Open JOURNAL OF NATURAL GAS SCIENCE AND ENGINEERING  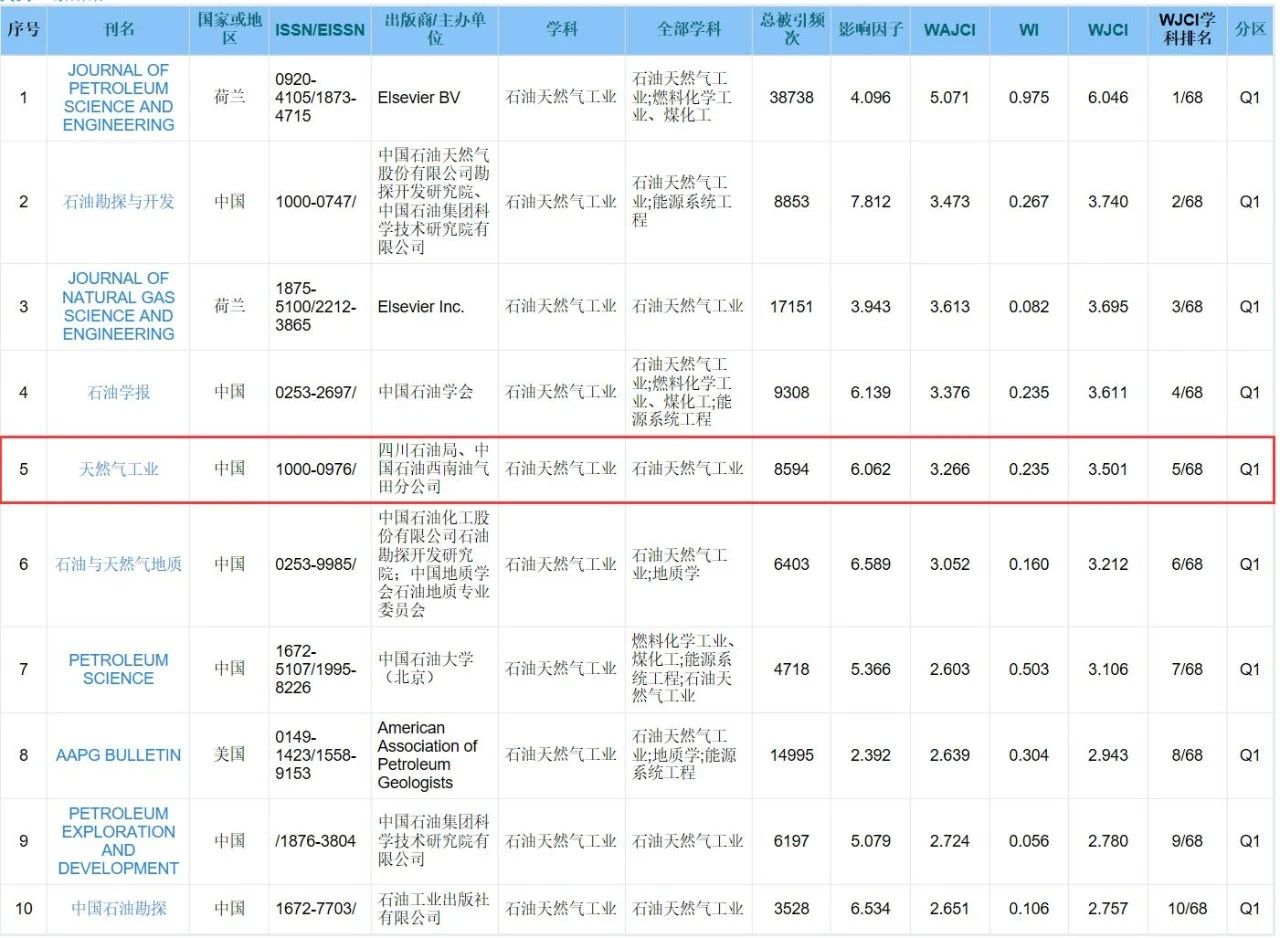(x=118, y=306)
